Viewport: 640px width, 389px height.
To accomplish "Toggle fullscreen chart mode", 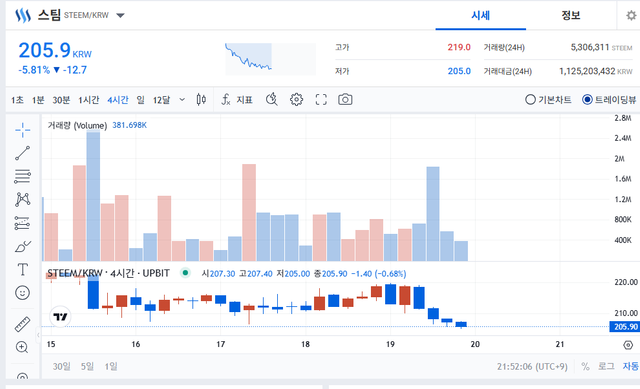I will point(321,100).
